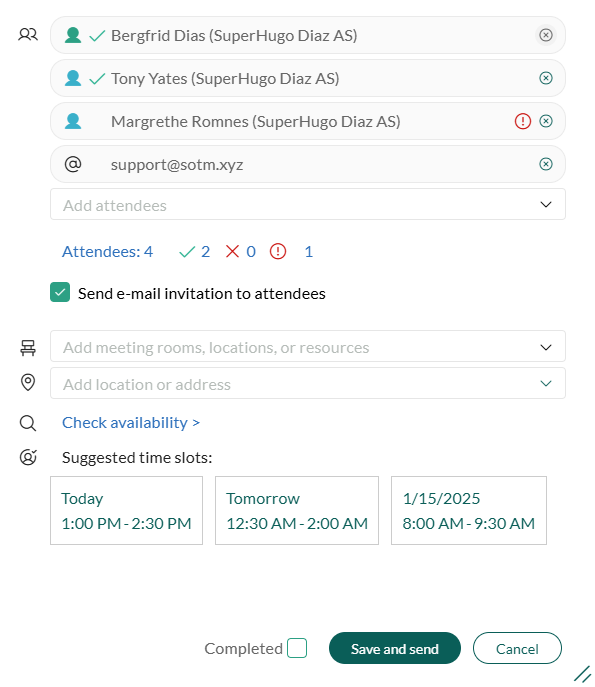Image resolution: width=595 pixels, height=687 pixels.
Task: Remove support@sotm.xyz from attendees
Action: [545, 164]
